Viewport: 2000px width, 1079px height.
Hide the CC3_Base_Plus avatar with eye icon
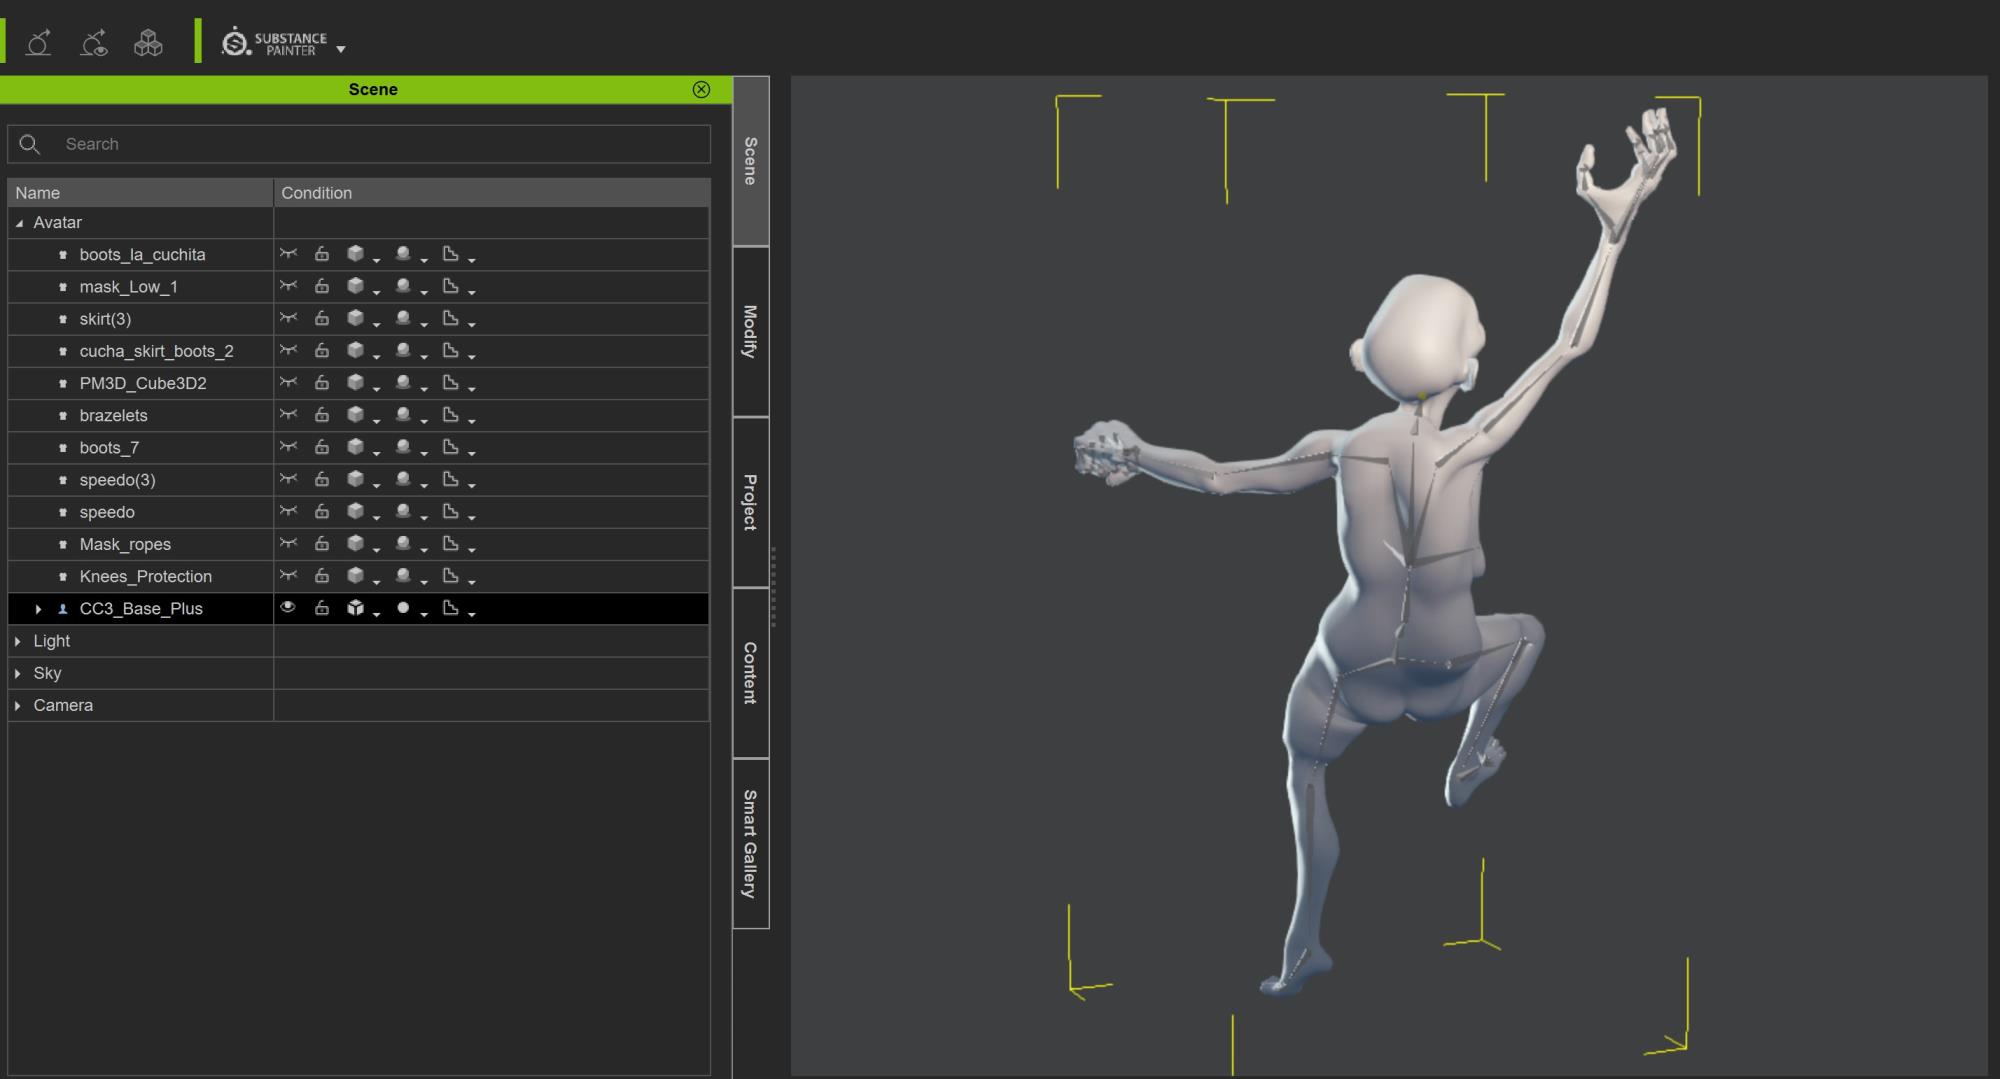[288, 607]
